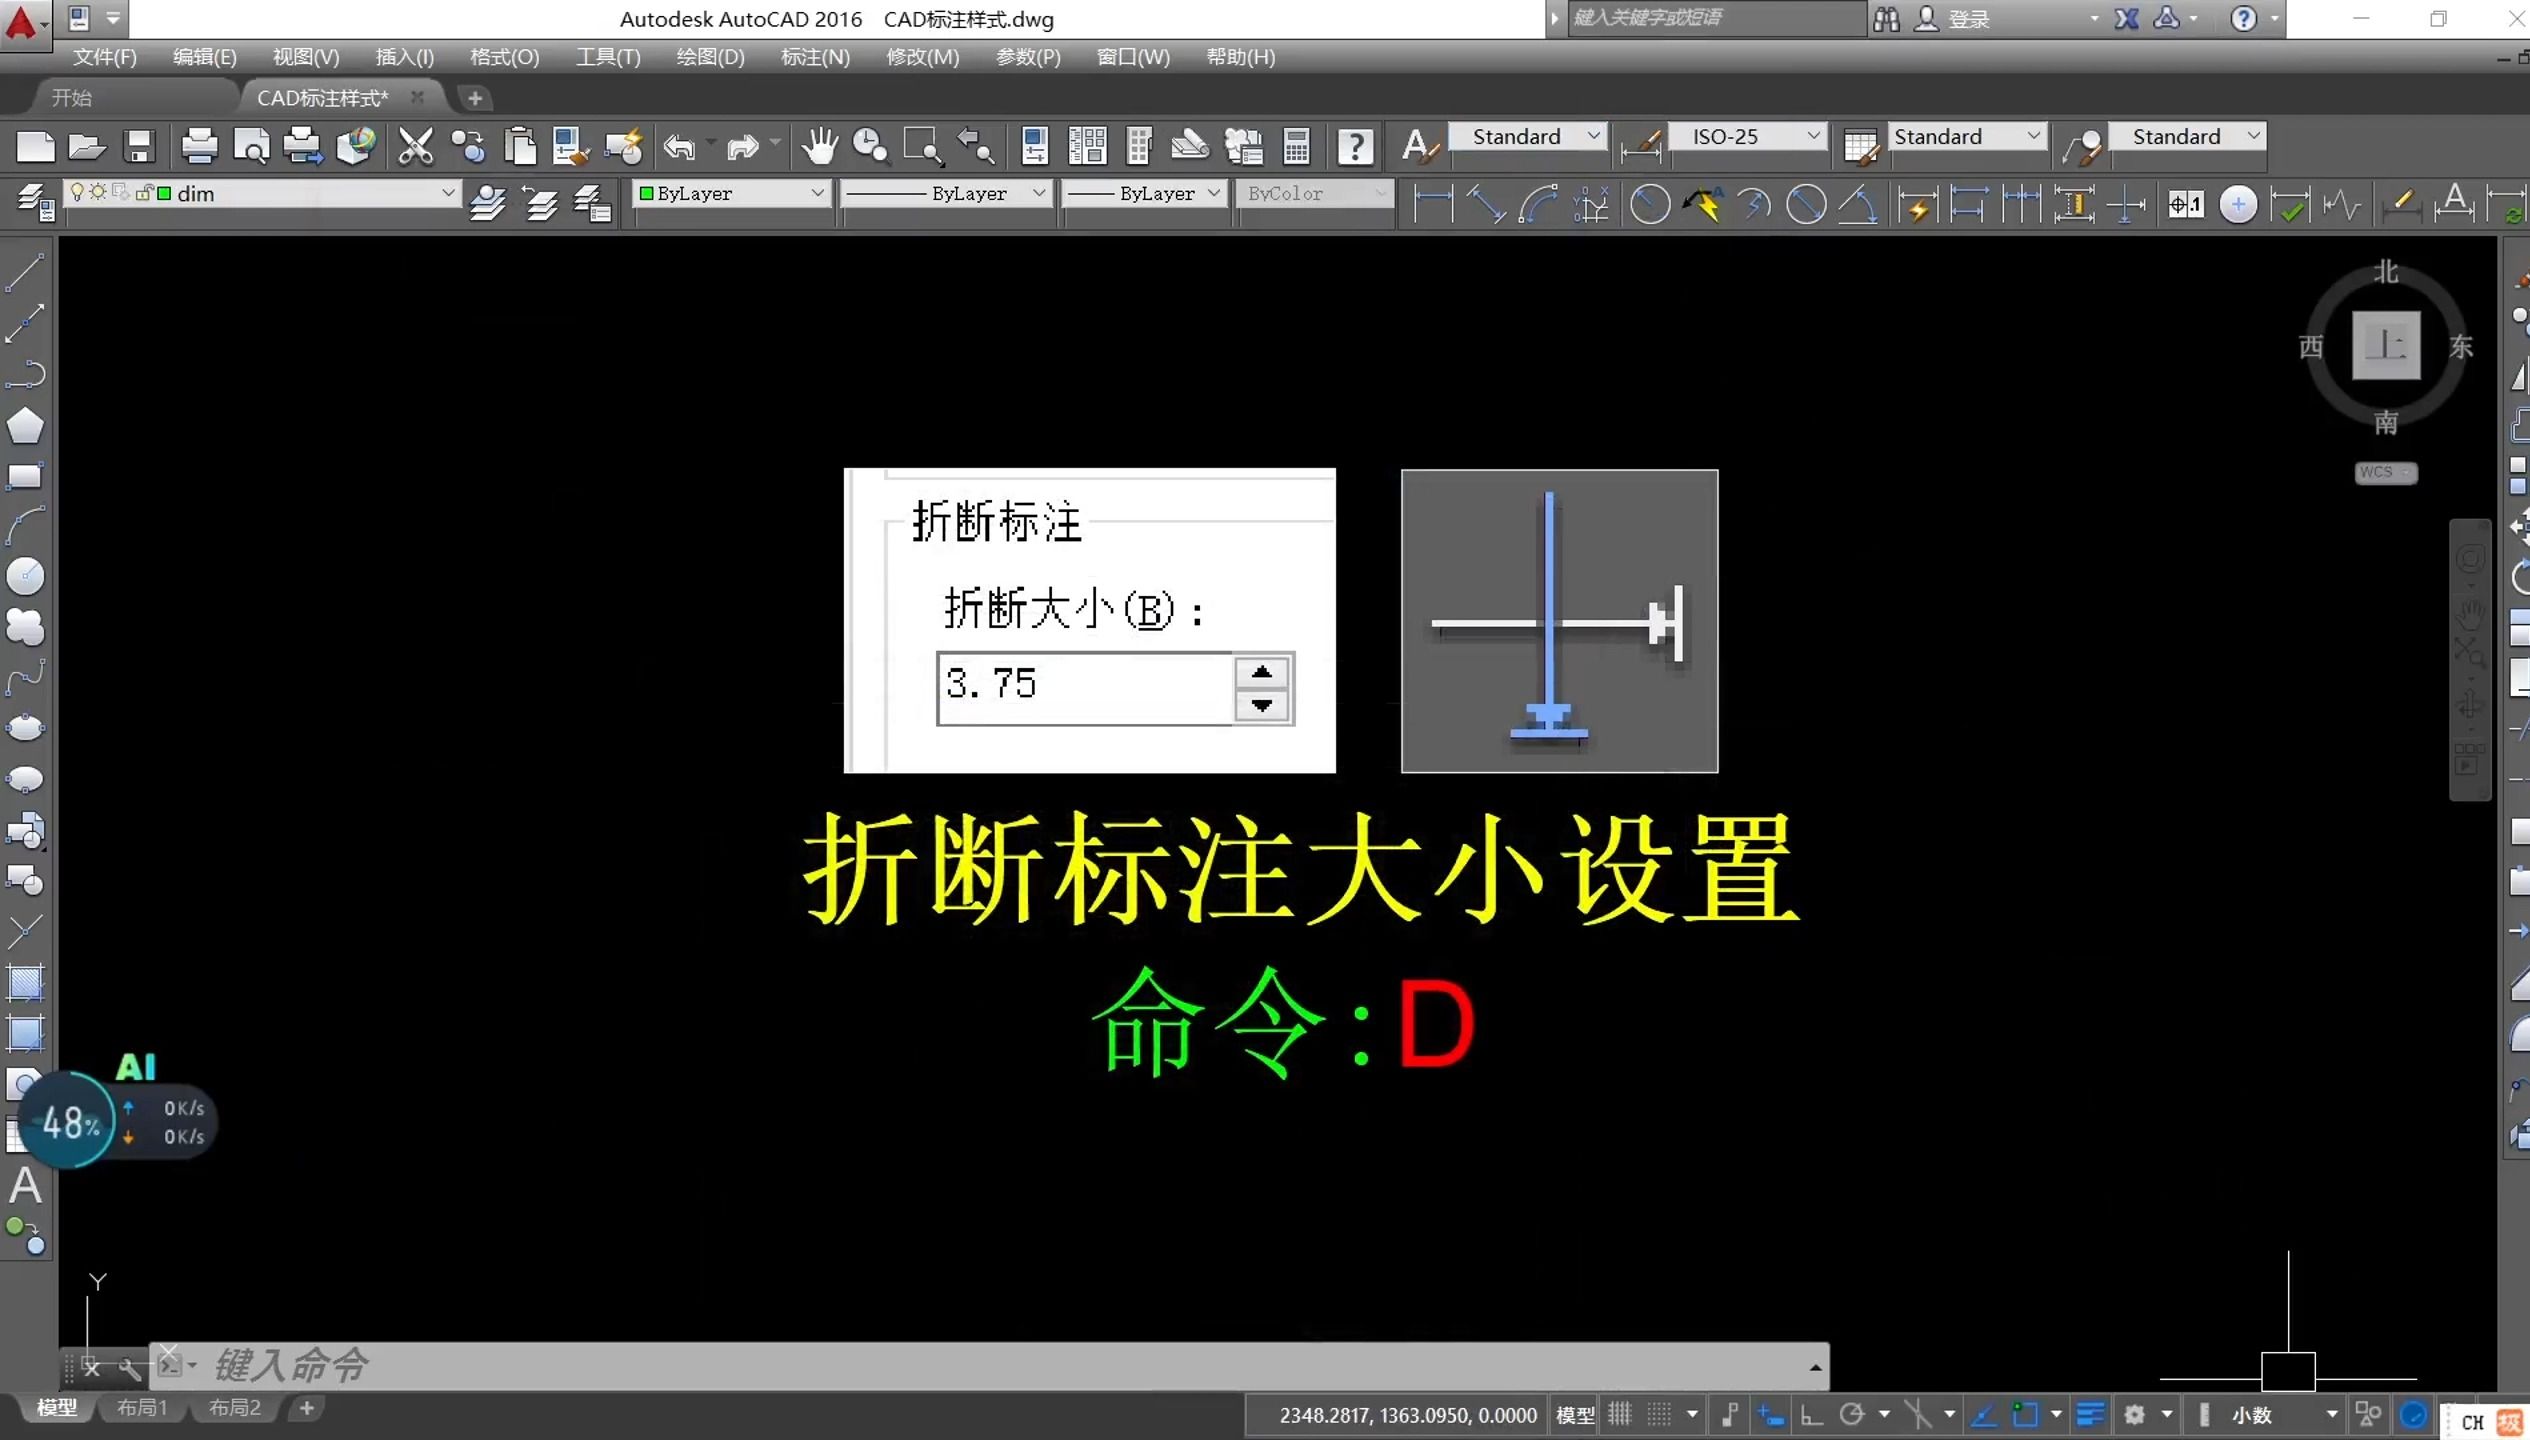
Task: Click the Cut scissors icon
Action: coord(415,147)
